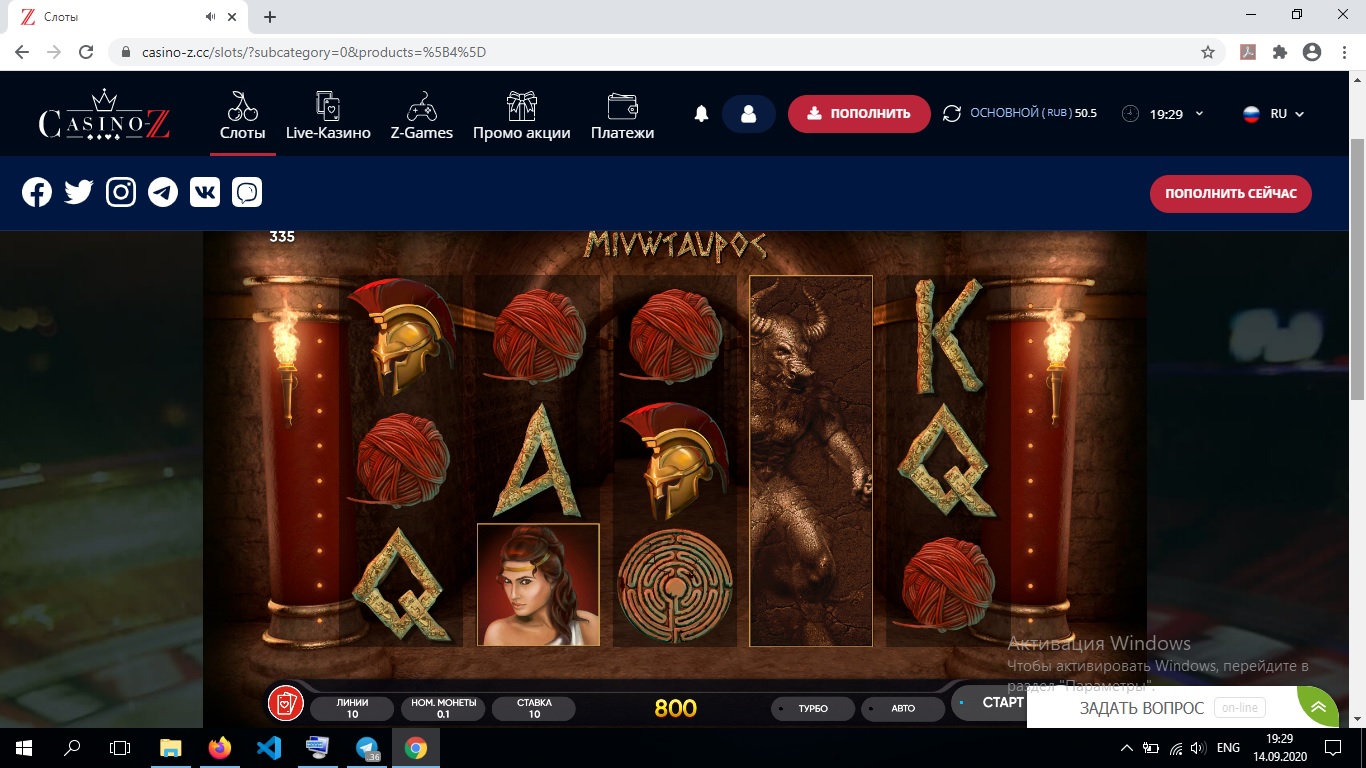Click the red paytable cards icon
The image size is (1366, 768).
pyautogui.click(x=285, y=703)
